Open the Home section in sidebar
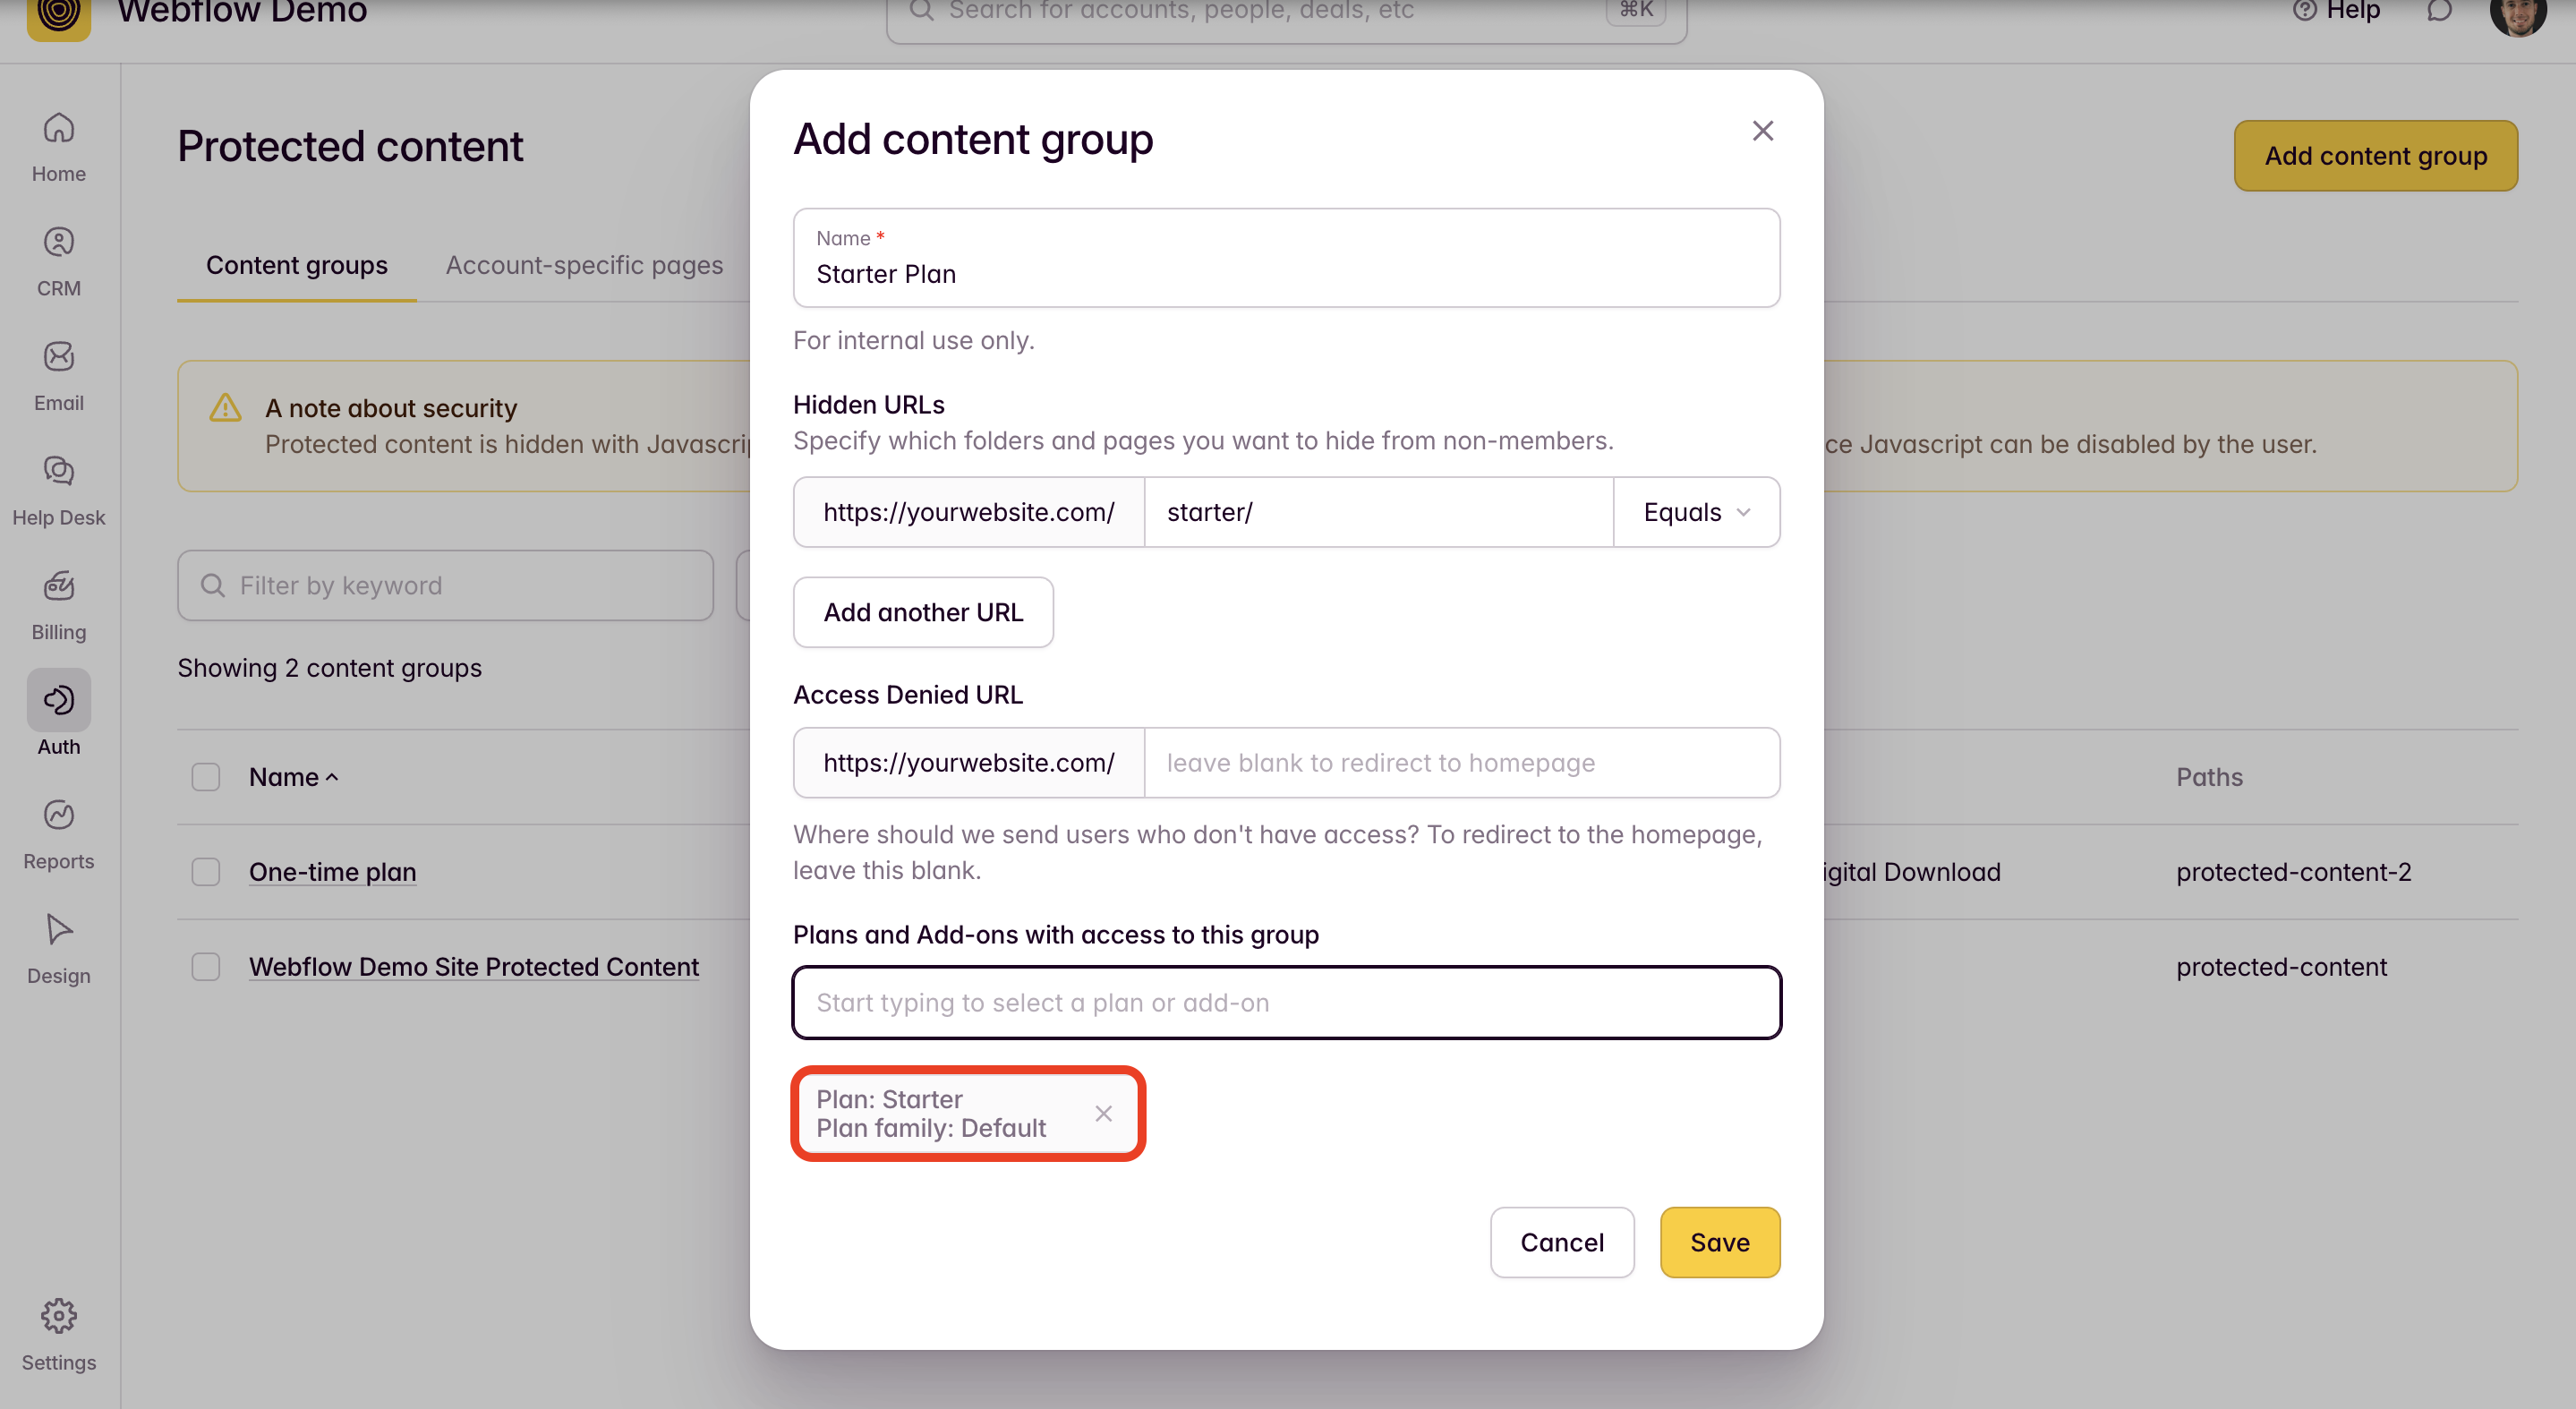 58,146
